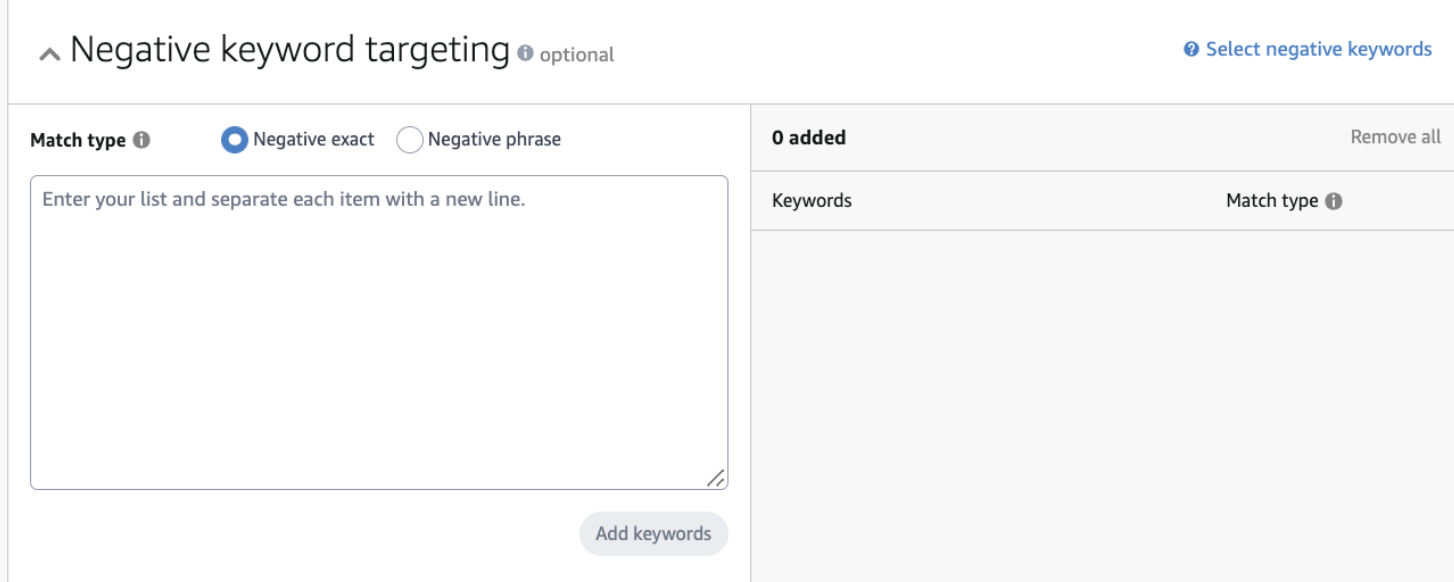Choose the Negative phrase radio circle
Viewport: 1454px width, 582px height.
(x=410, y=140)
